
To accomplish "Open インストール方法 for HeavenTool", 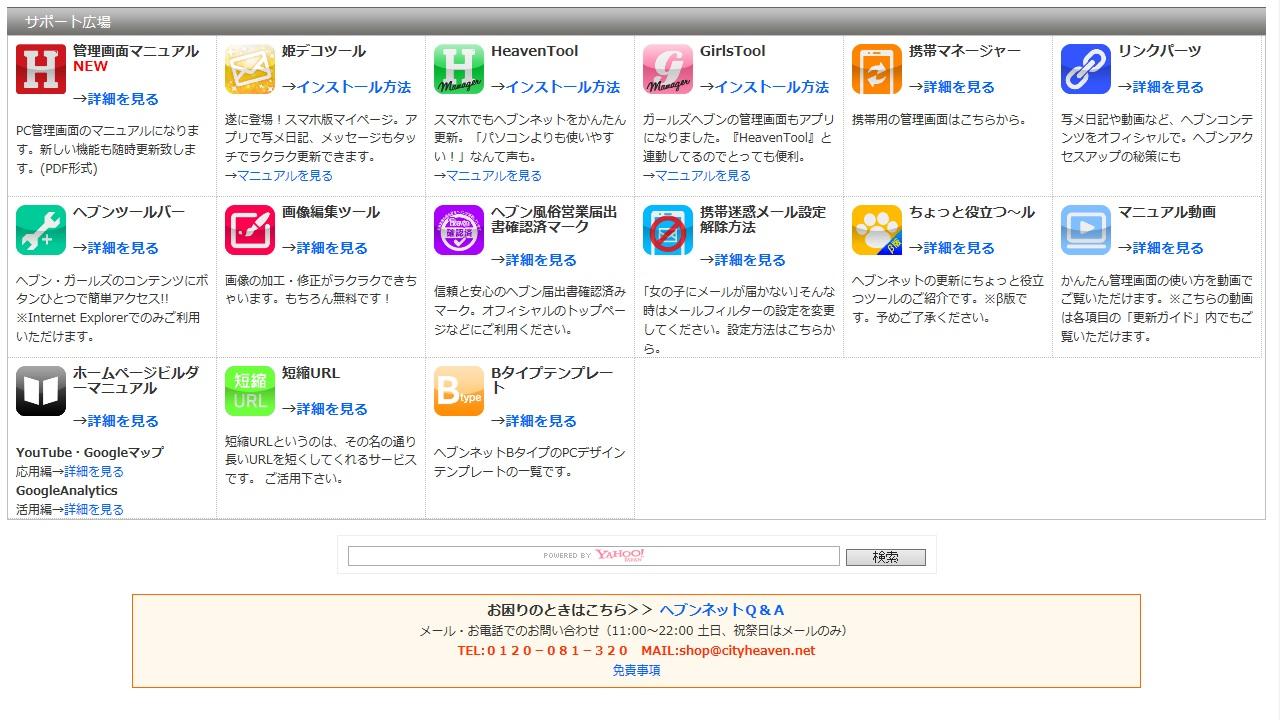I will click(563, 87).
